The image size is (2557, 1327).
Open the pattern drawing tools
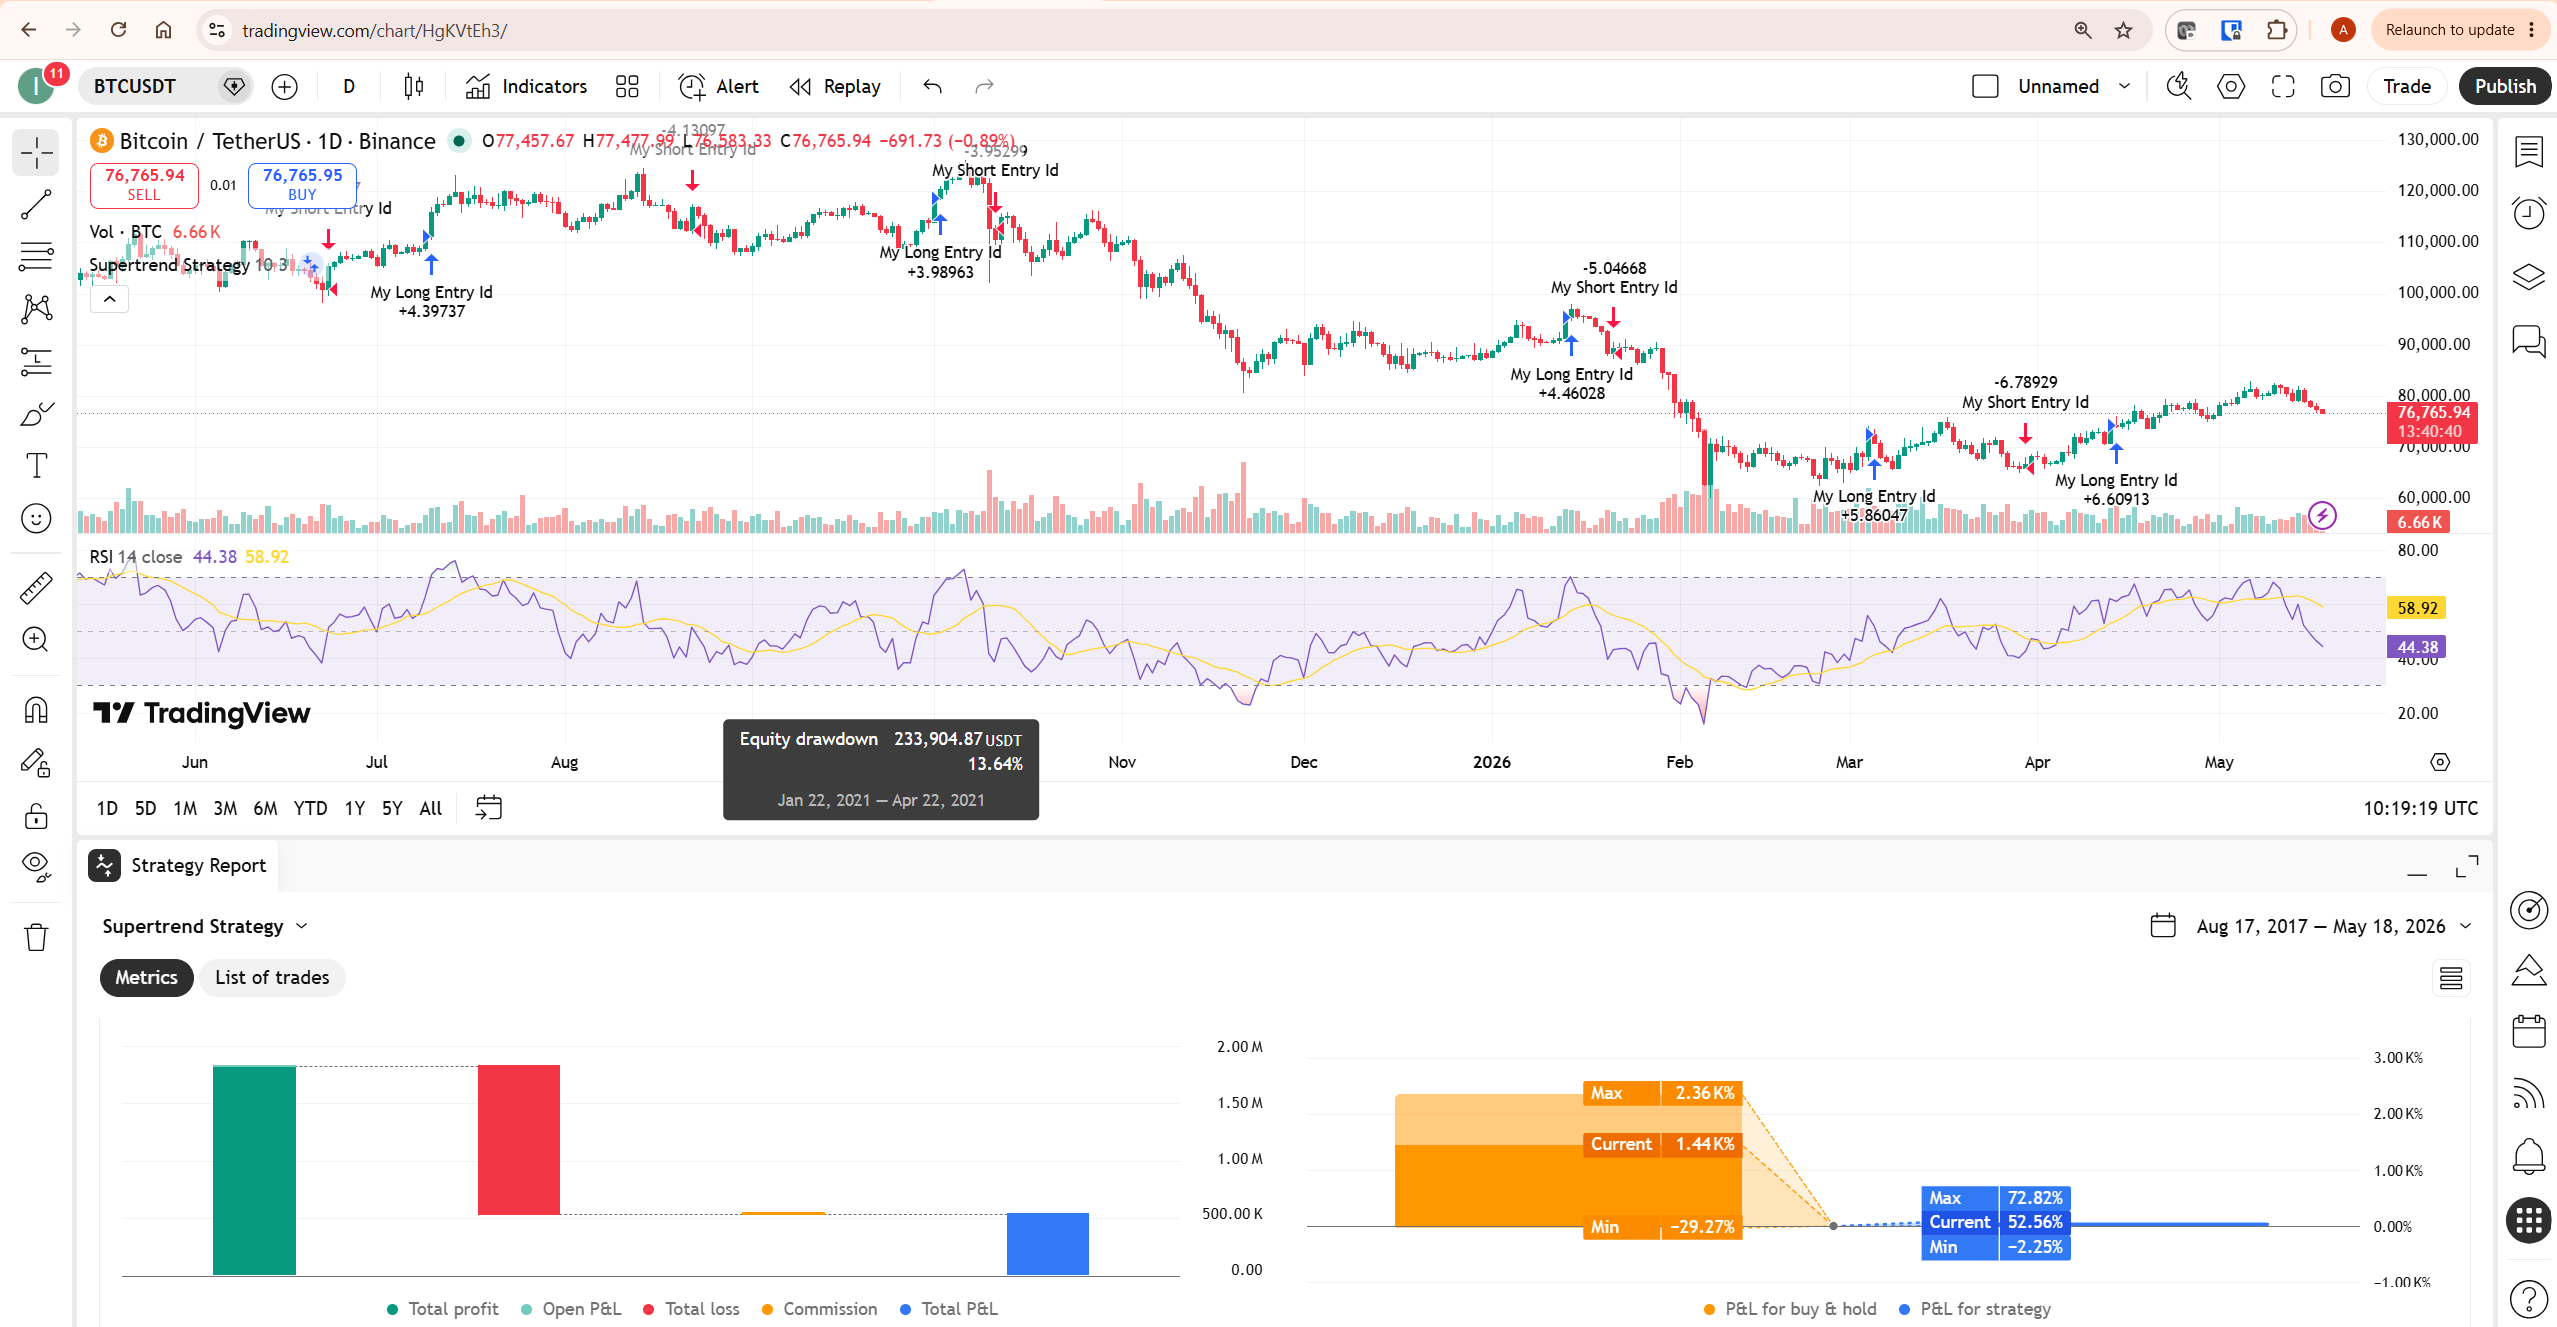coord(36,309)
